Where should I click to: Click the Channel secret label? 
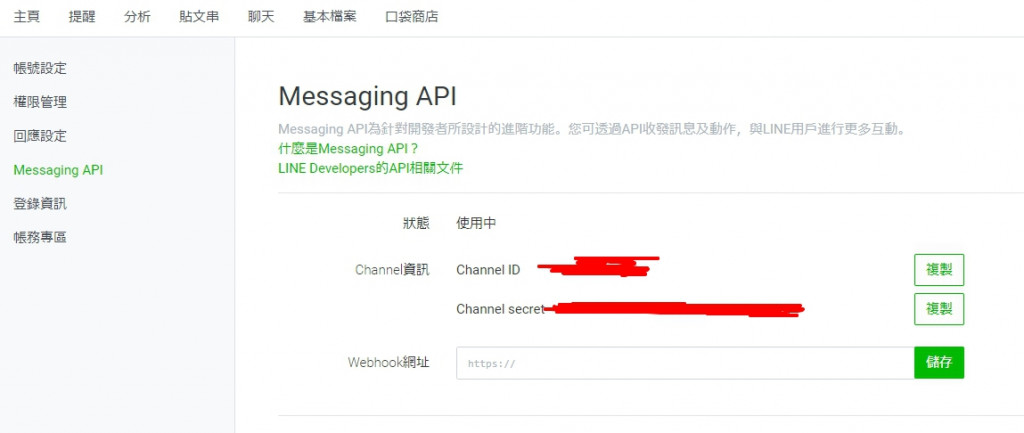(500, 309)
